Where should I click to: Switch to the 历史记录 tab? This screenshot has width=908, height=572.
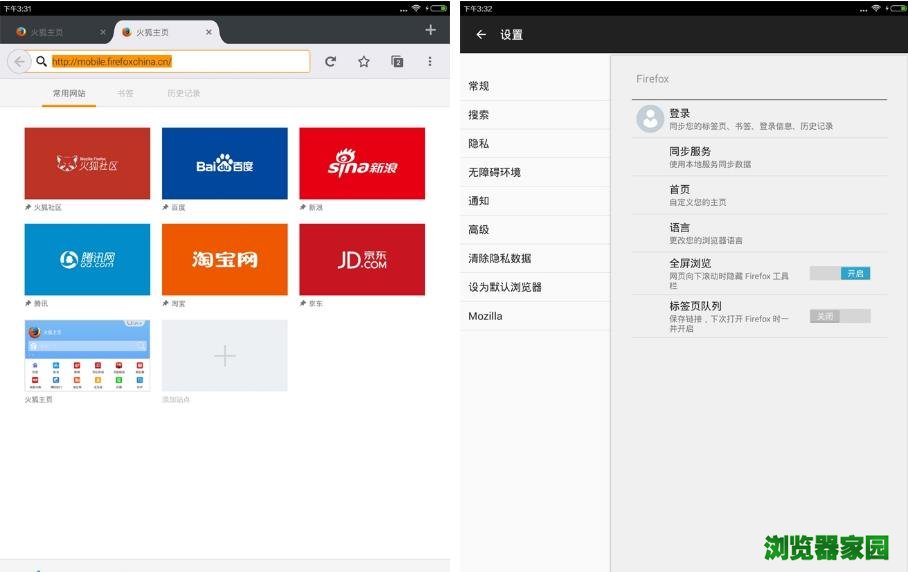click(x=184, y=93)
